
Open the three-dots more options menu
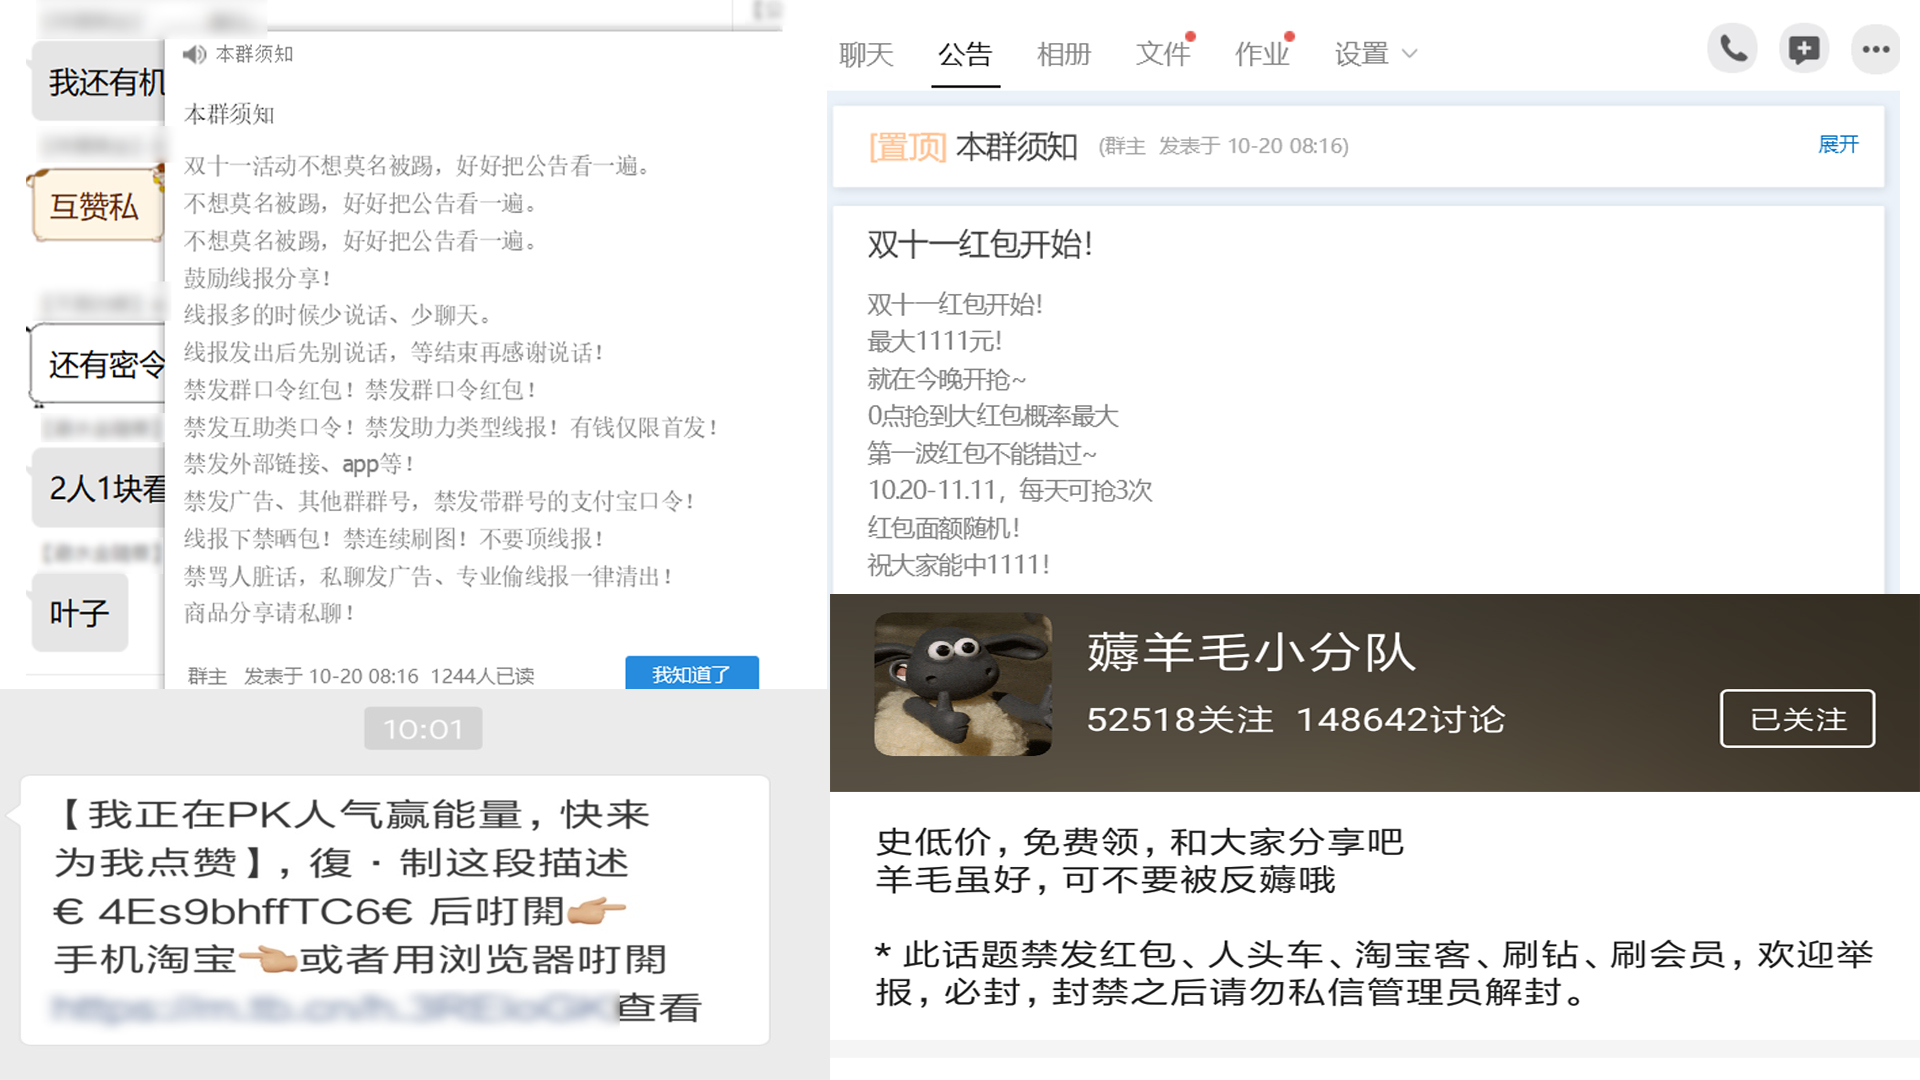(x=1875, y=49)
